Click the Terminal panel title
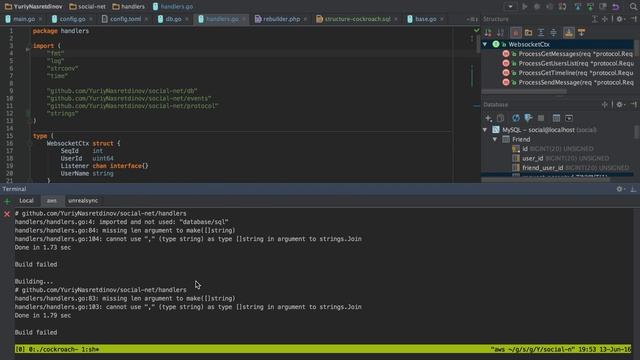This screenshot has height=360, width=640. pos(14,189)
